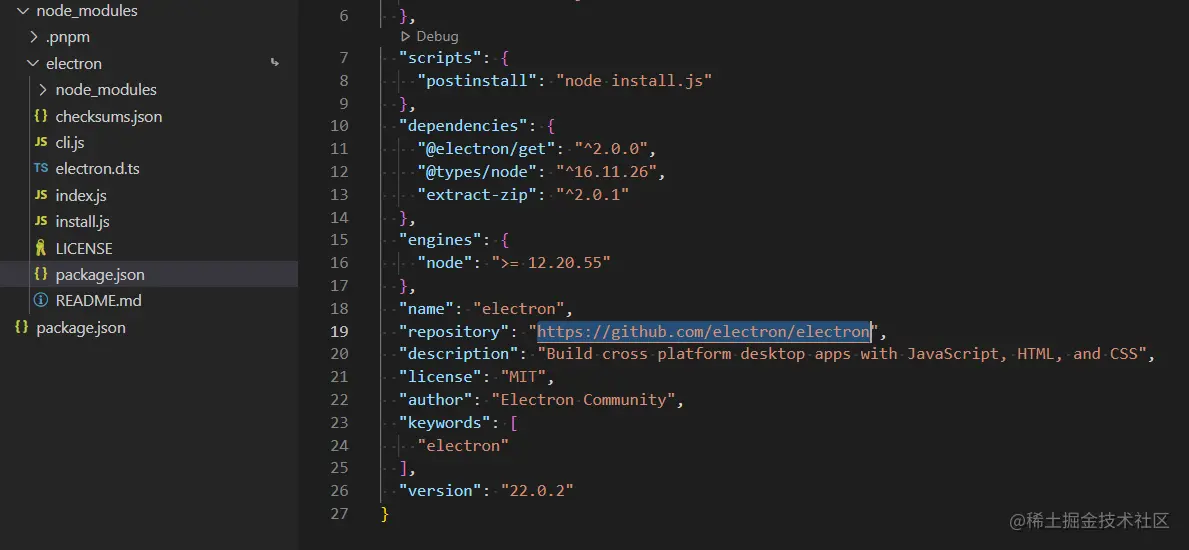Click line number 19 in the gutter
Screen dimensions: 1189x550
(x=340, y=332)
